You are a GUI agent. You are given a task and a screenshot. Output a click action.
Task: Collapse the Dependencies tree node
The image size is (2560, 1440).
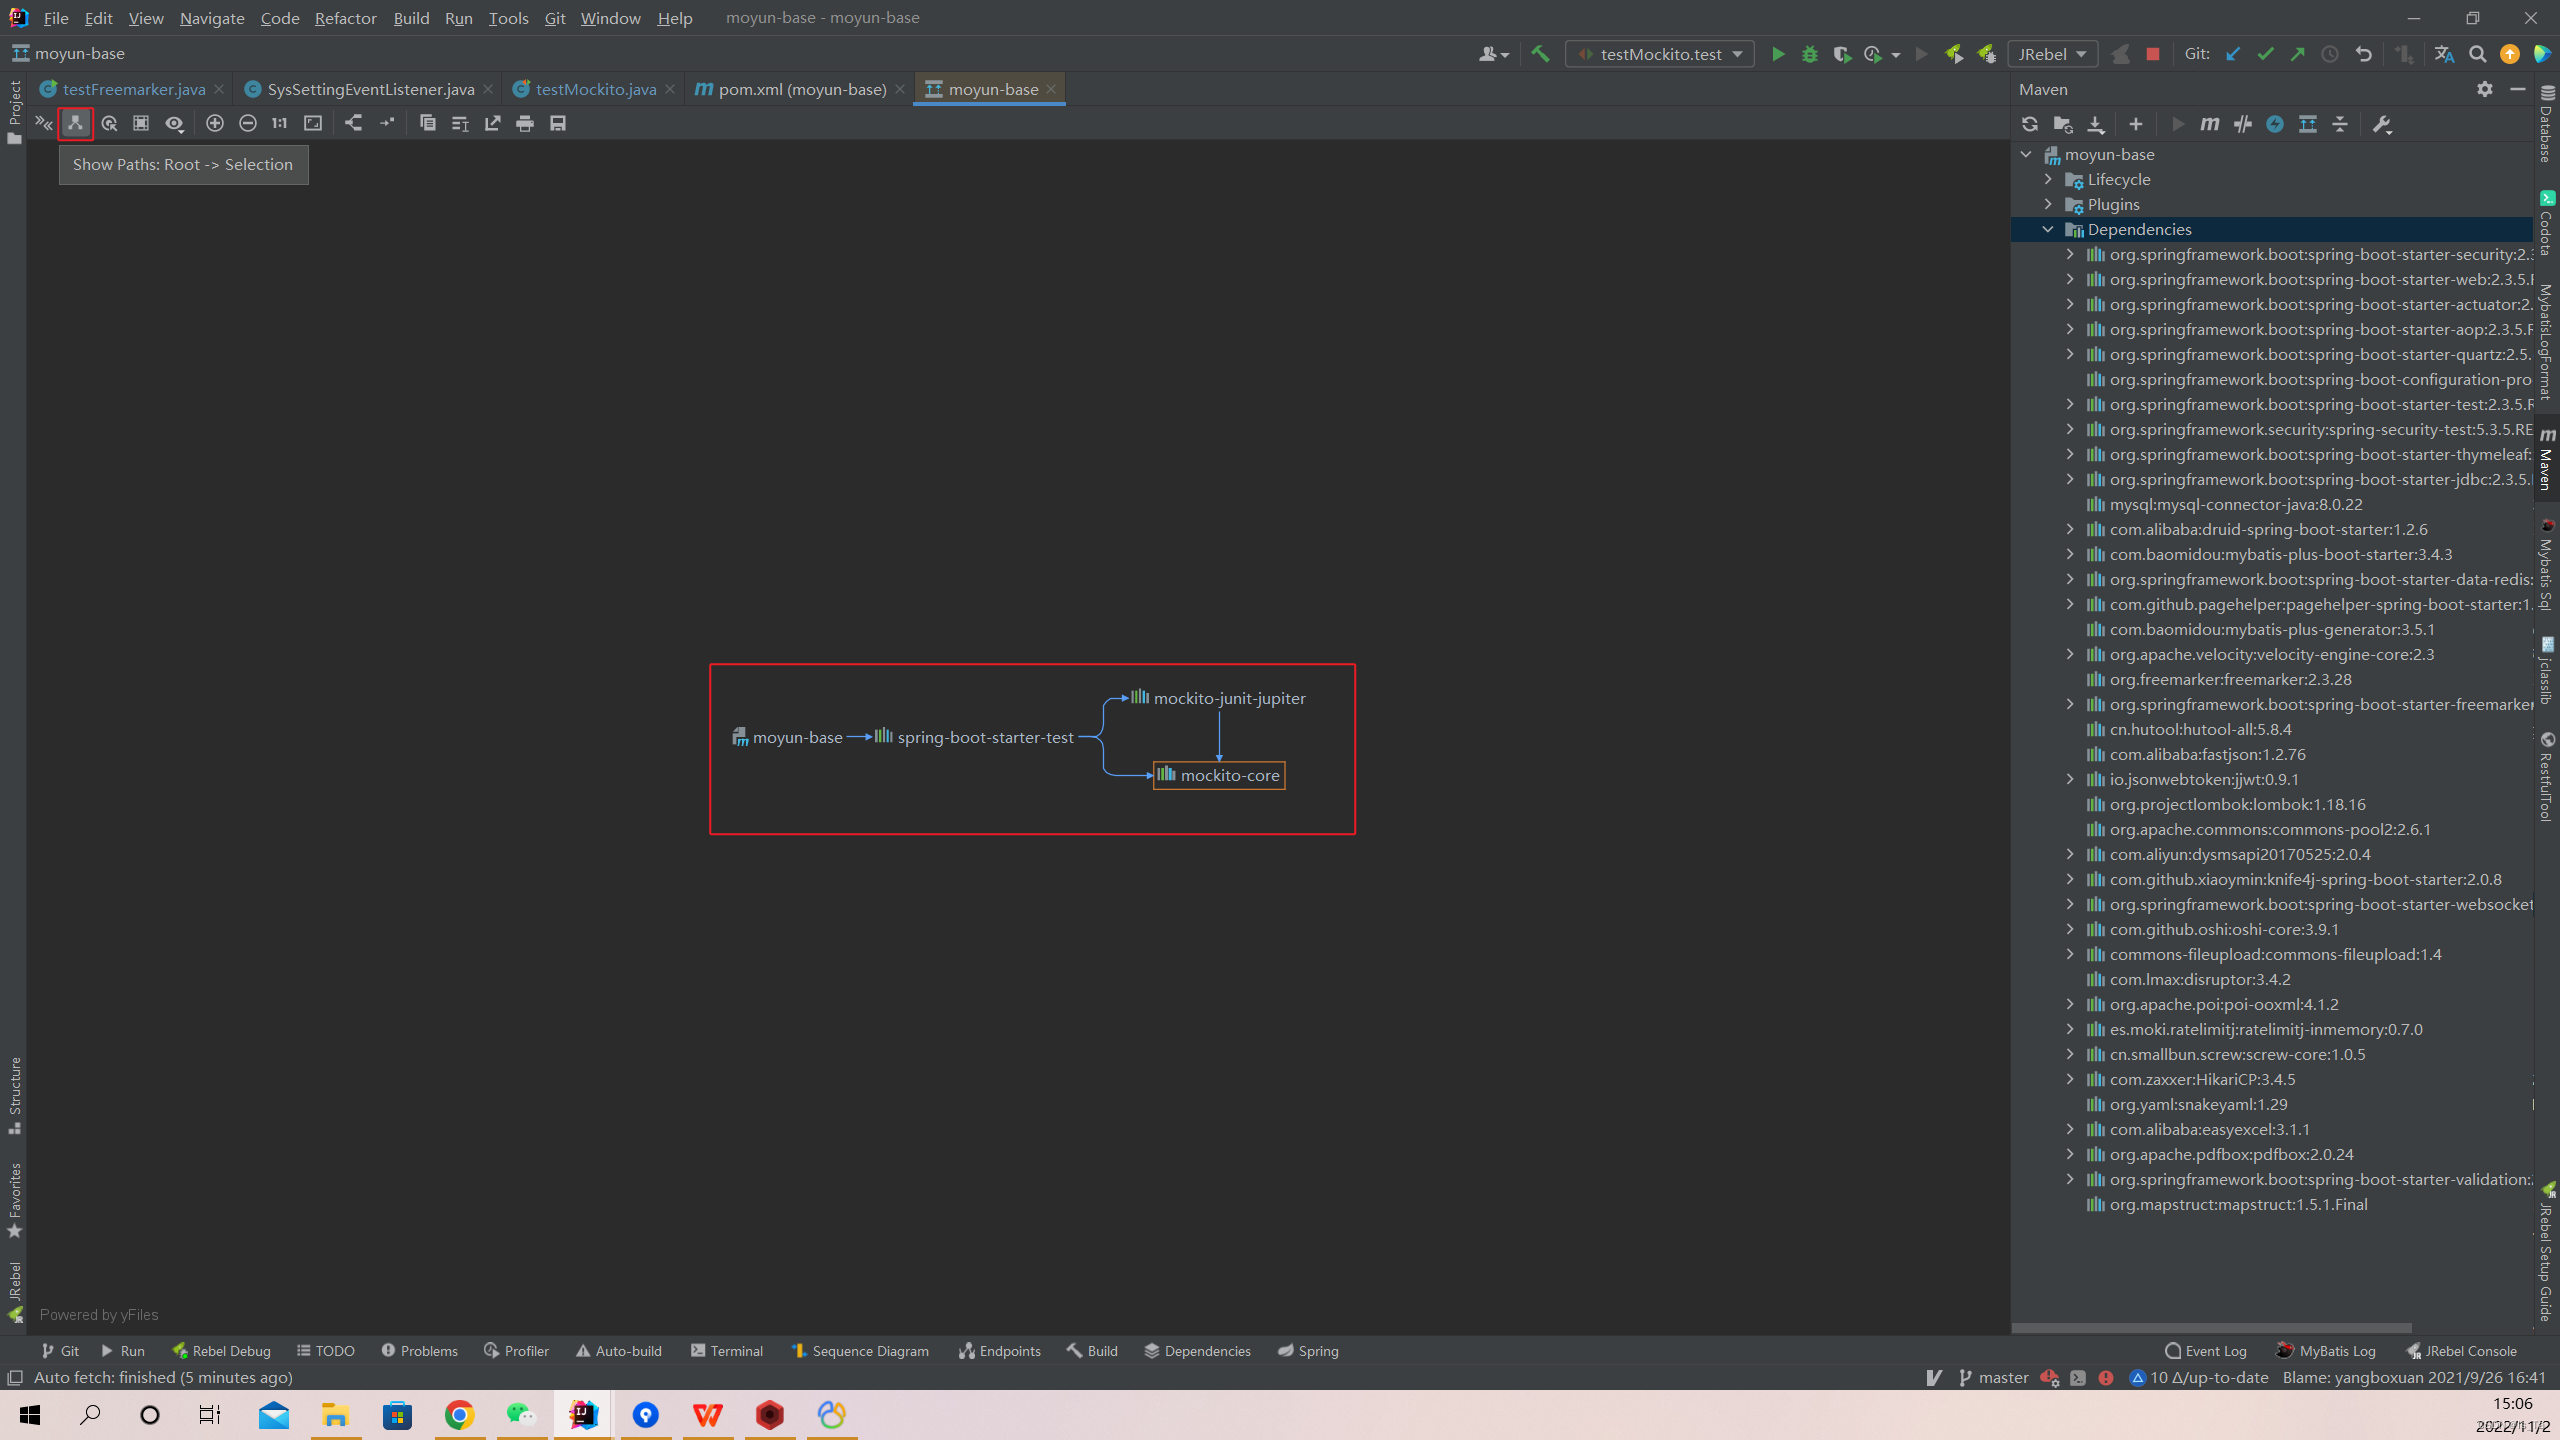tap(2048, 229)
